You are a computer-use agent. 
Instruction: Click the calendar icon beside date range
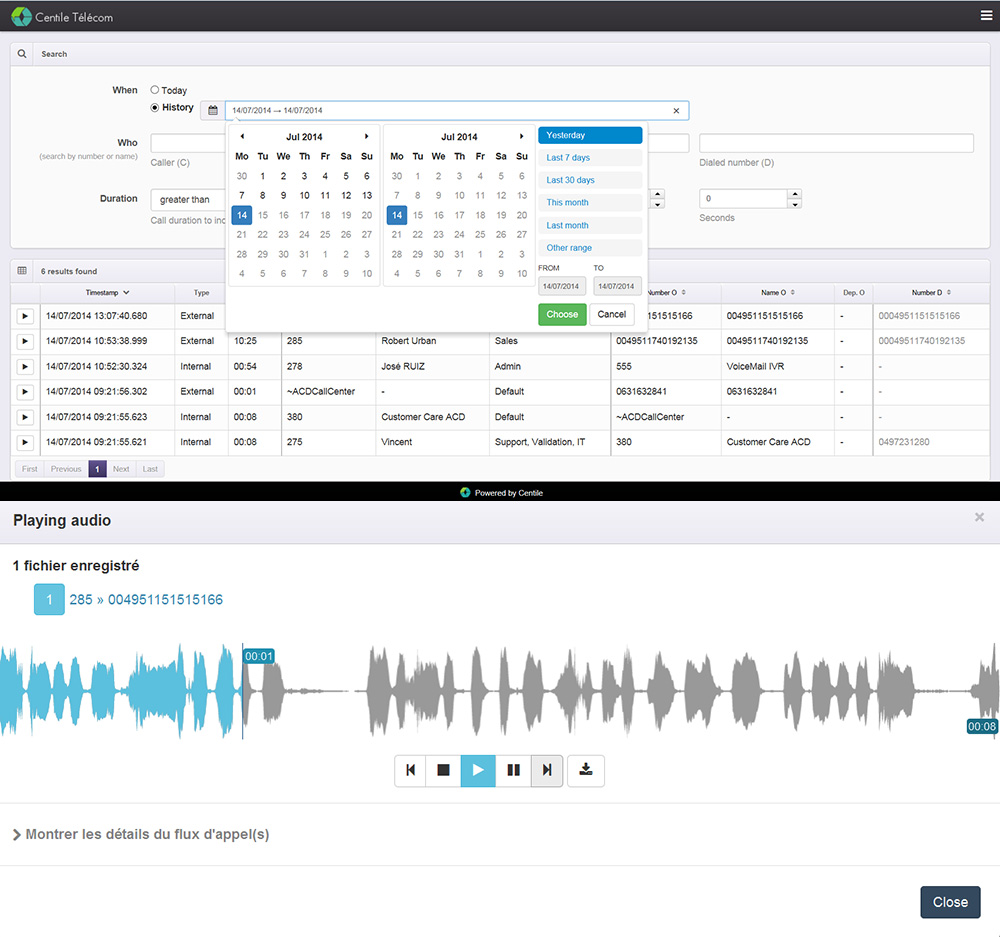pos(212,110)
